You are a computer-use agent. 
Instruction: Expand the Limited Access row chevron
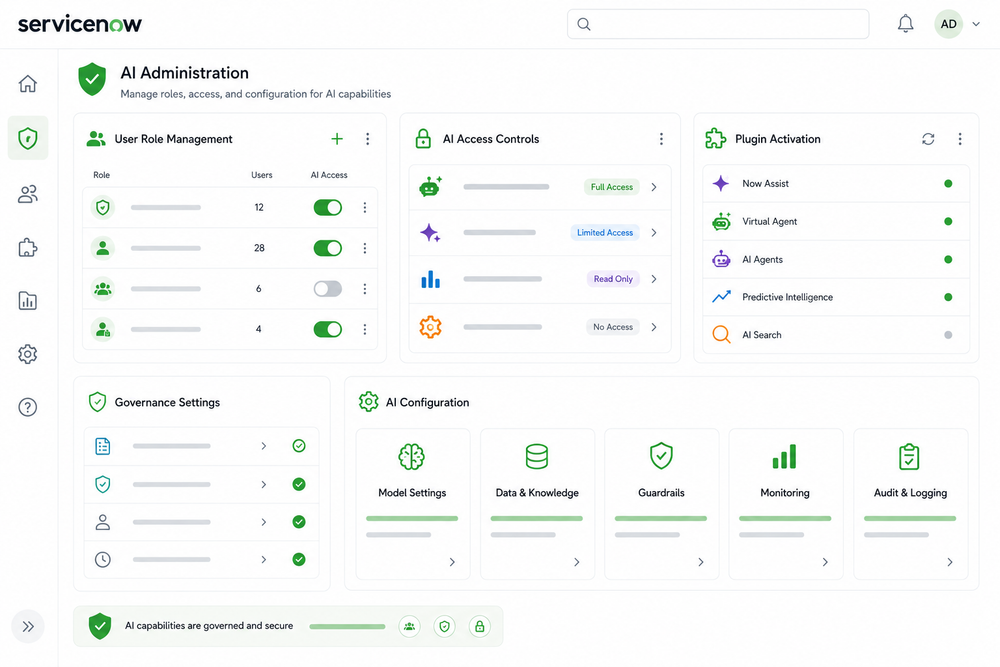pyautogui.click(x=654, y=233)
